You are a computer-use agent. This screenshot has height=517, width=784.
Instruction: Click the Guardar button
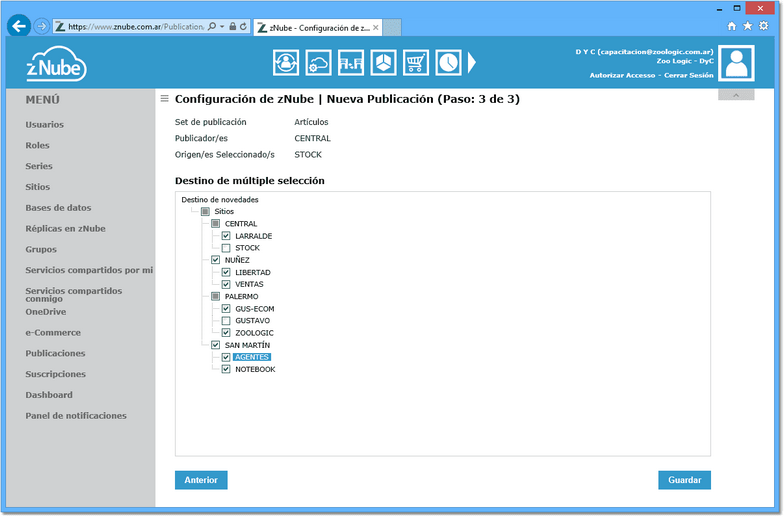click(x=684, y=480)
